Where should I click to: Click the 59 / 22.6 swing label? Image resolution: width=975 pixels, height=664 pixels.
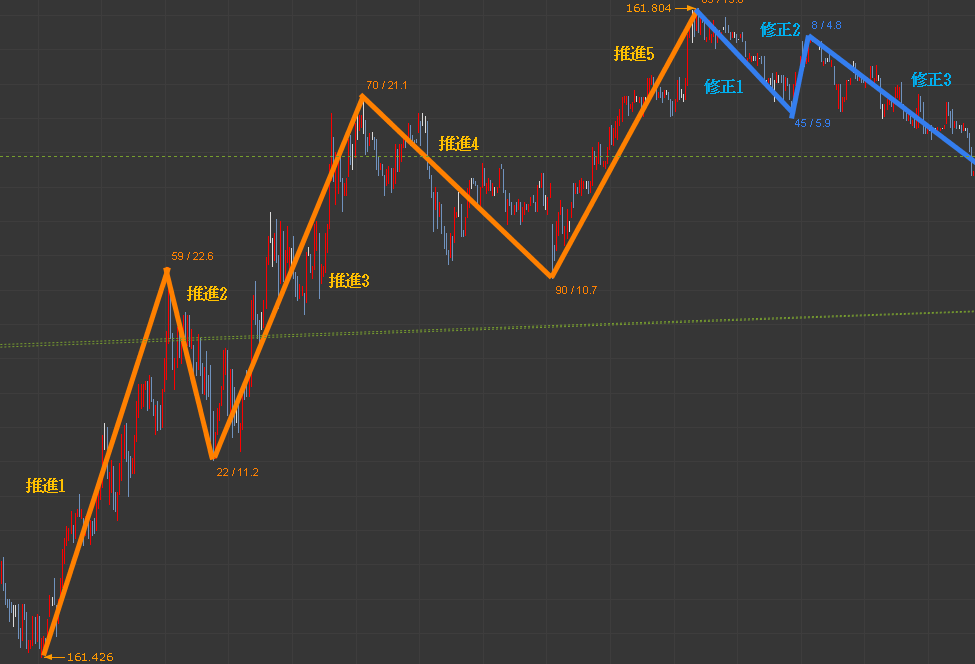[x=192, y=256]
